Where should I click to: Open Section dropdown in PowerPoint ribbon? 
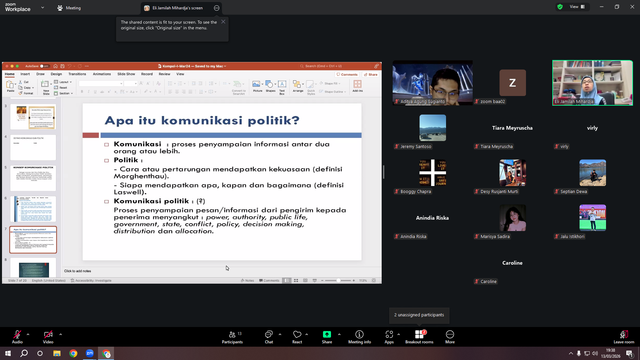pos(63,93)
